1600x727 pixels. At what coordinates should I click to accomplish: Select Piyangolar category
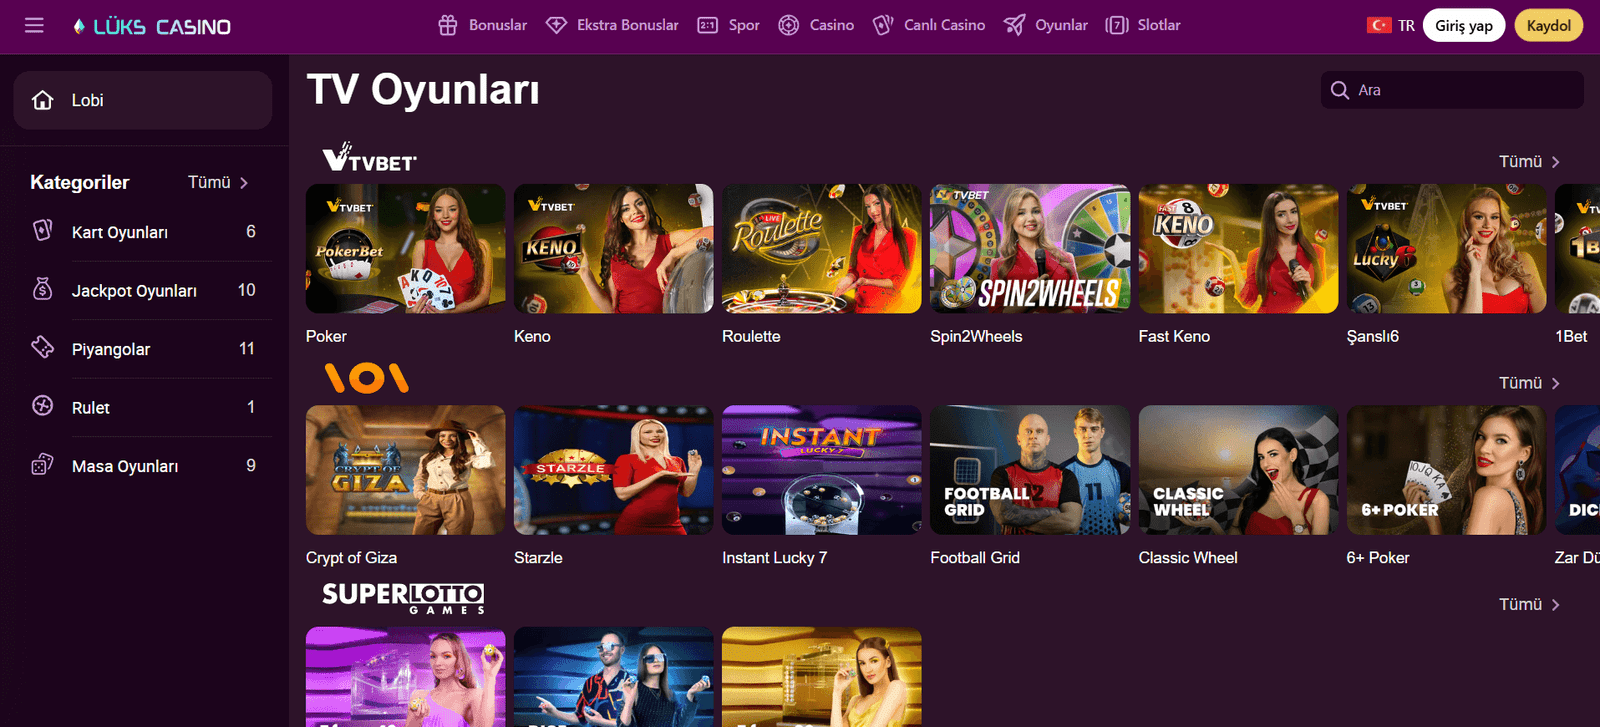[143, 349]
